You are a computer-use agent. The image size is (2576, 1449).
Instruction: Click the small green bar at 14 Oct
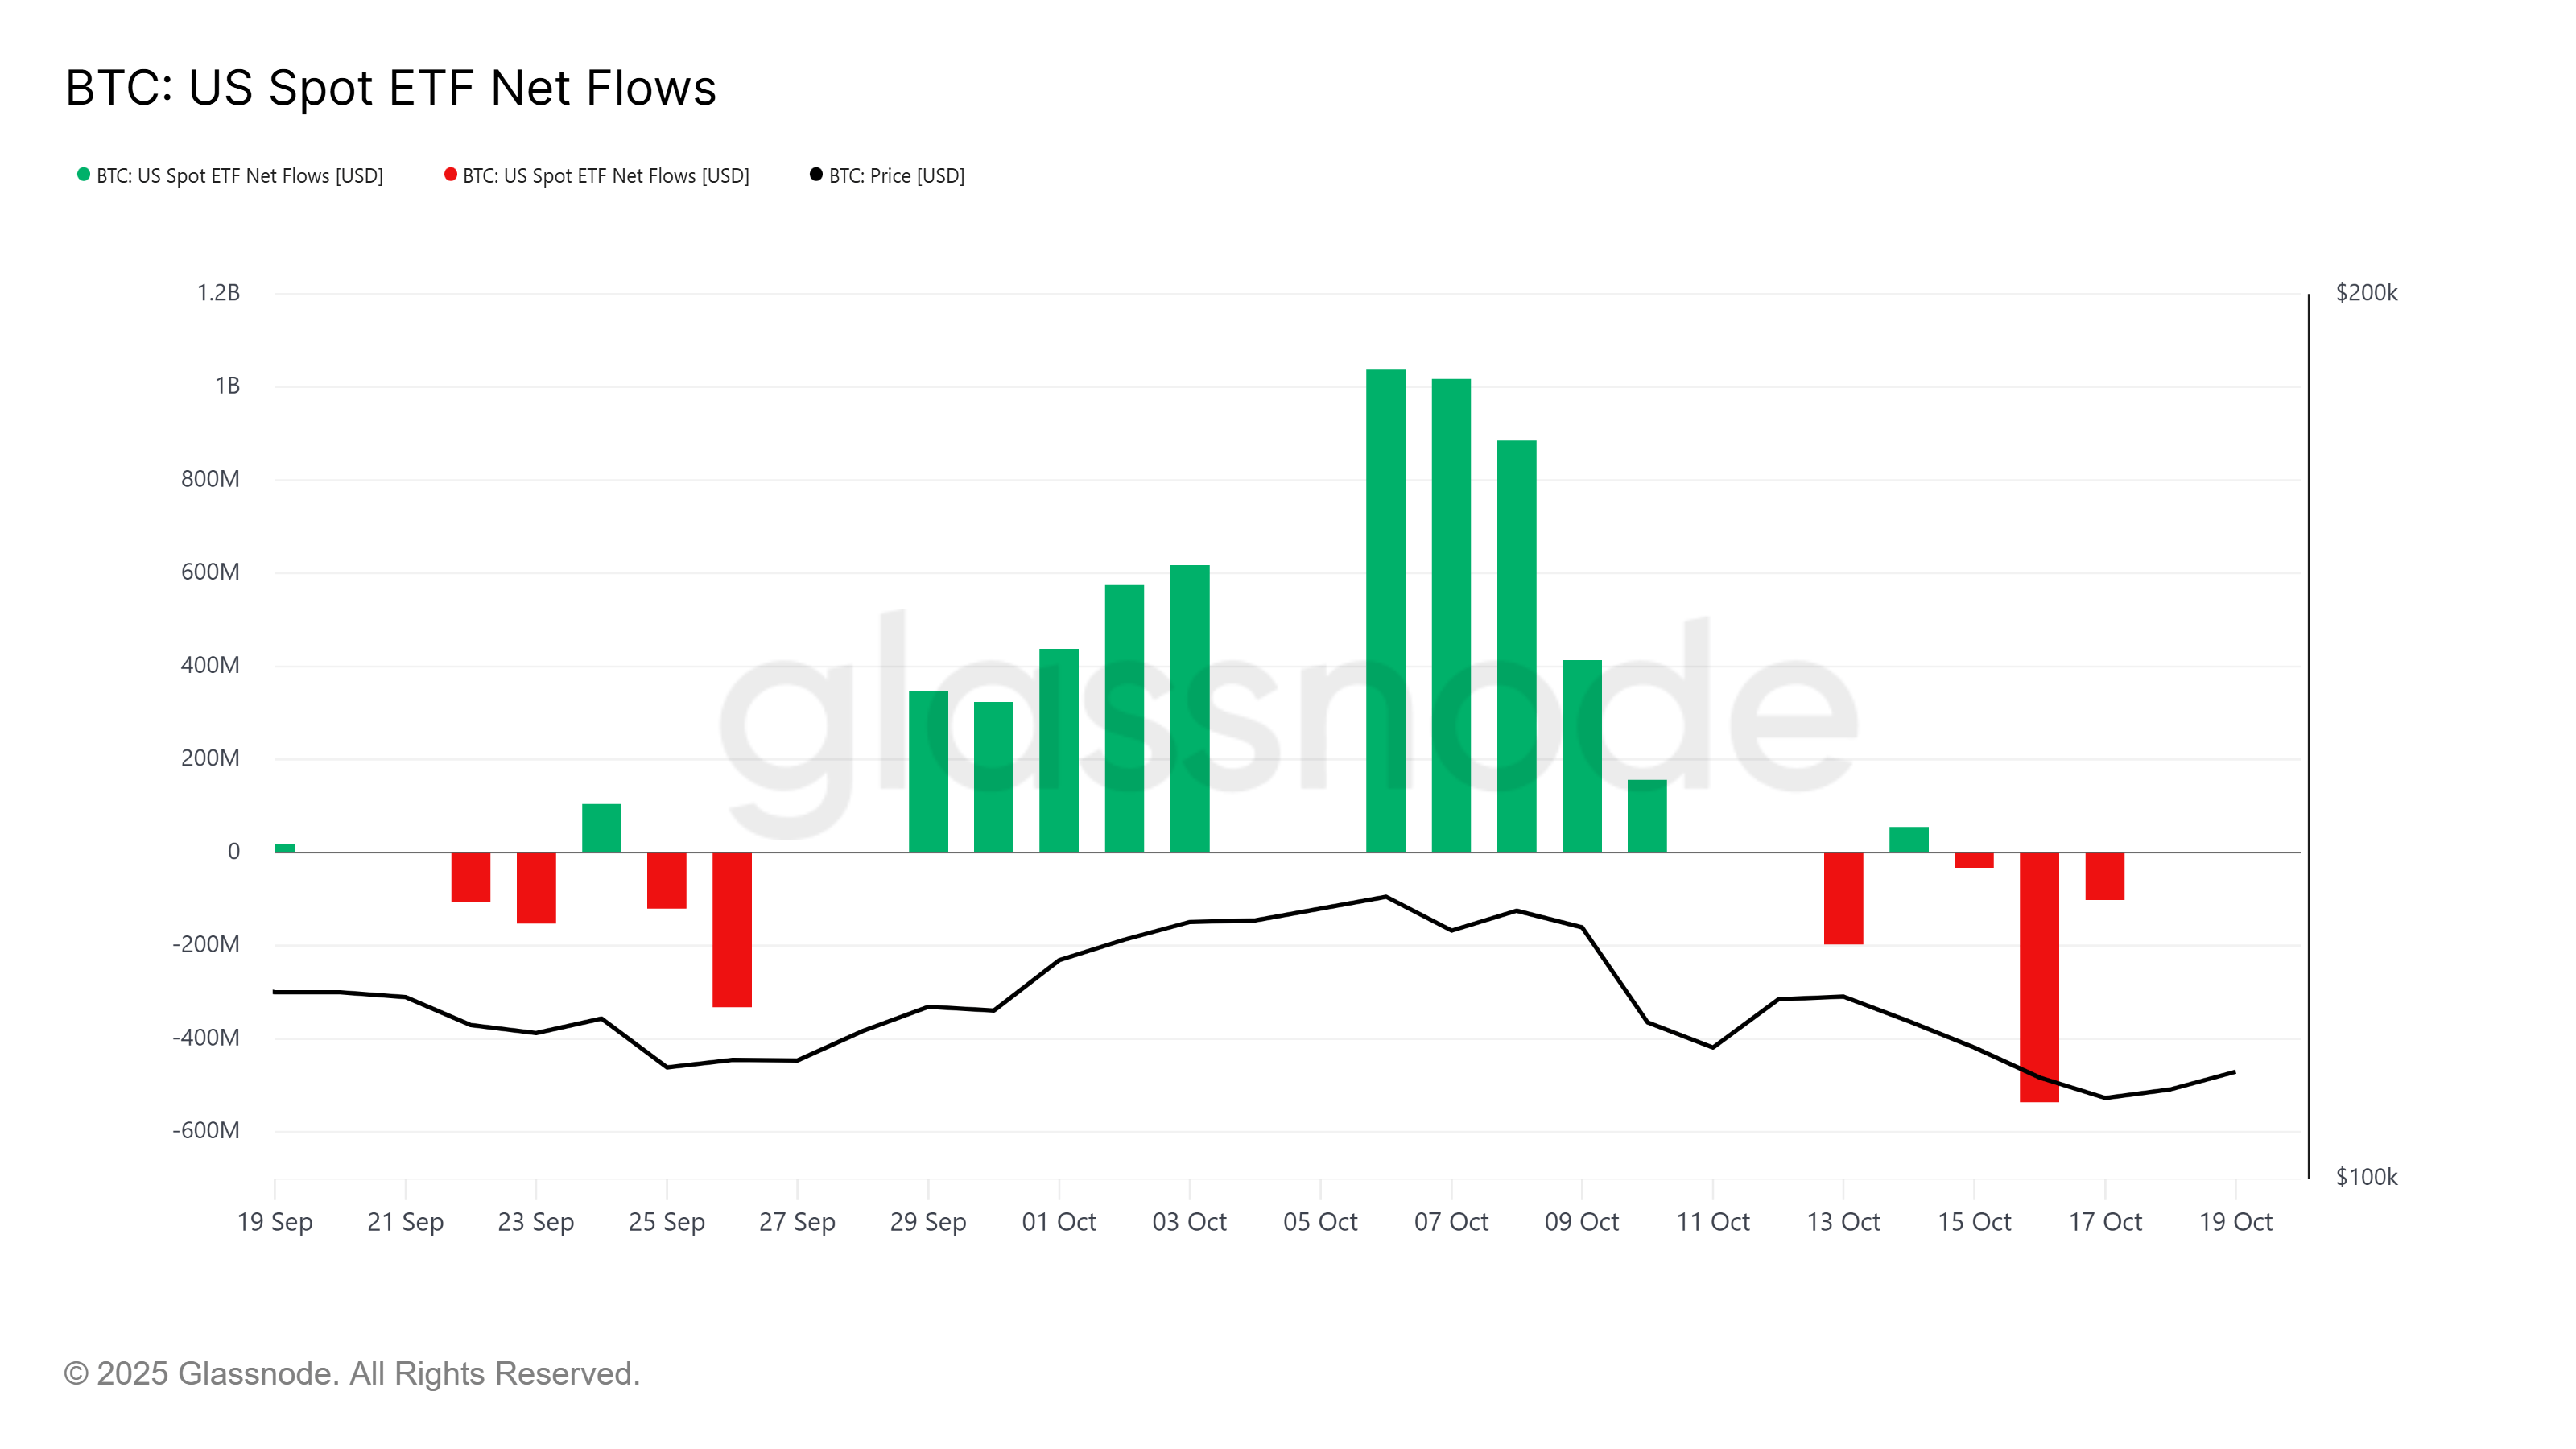[1908, 840]
